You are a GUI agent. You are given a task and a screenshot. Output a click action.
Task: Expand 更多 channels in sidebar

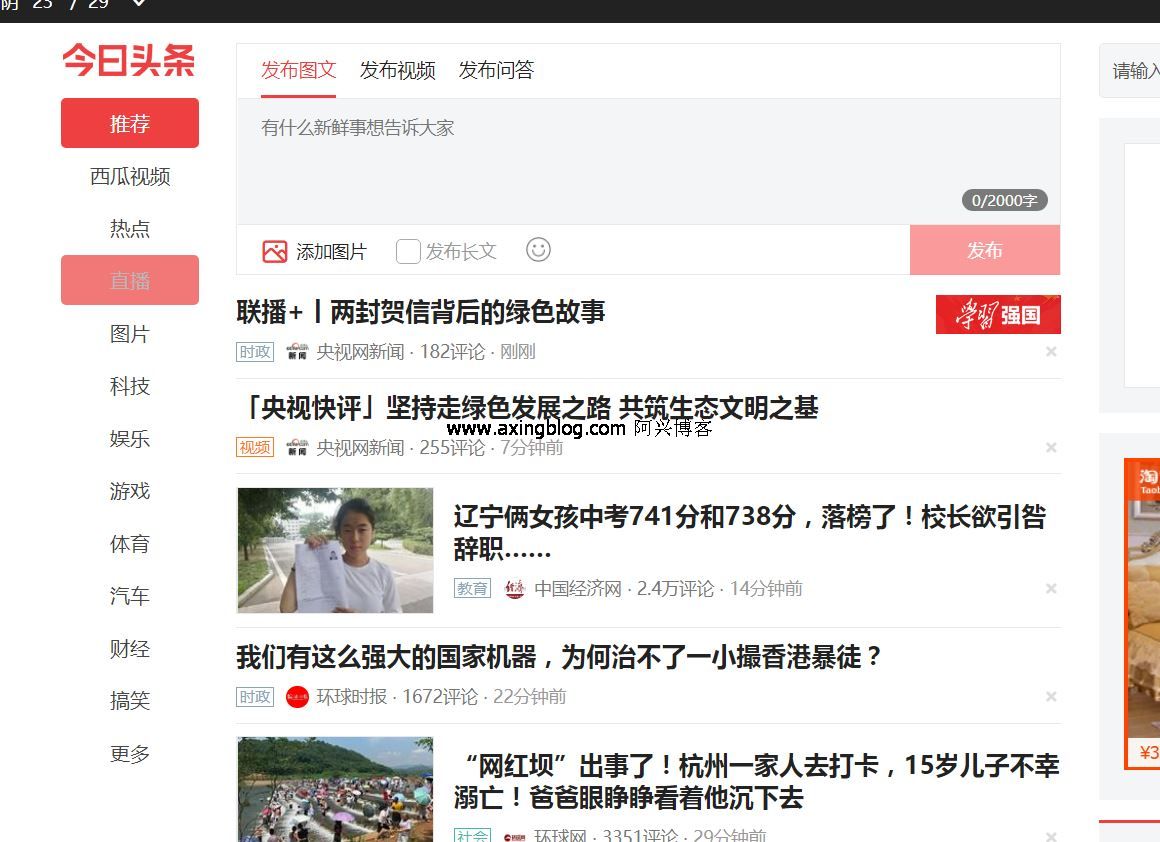pyautogui.click(x=129, y=753)
